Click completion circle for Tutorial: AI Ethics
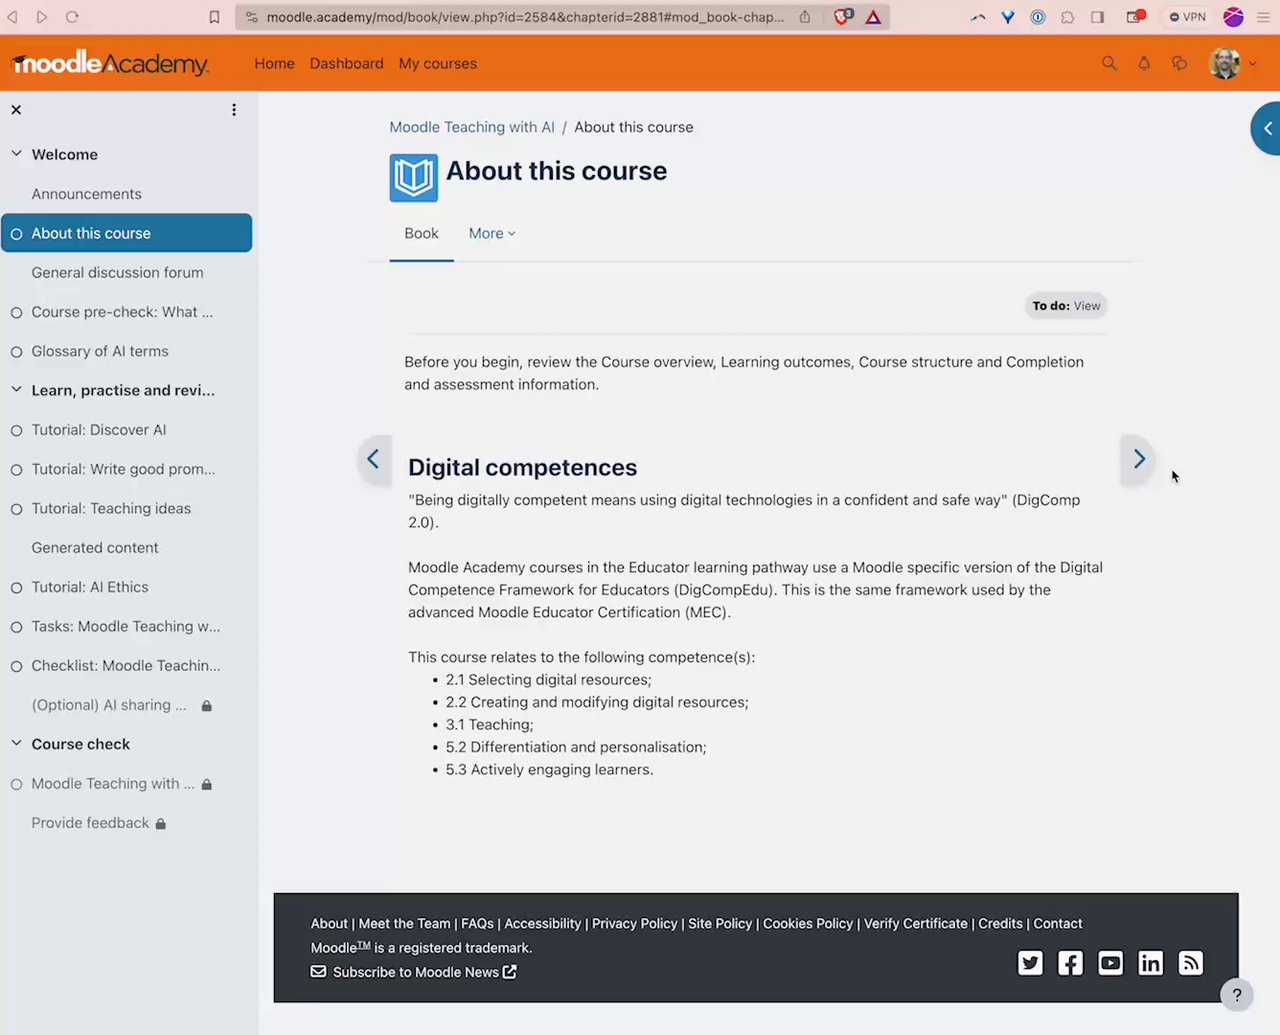The height and width of the screenshot is (1035, 1280). point(16,588)
